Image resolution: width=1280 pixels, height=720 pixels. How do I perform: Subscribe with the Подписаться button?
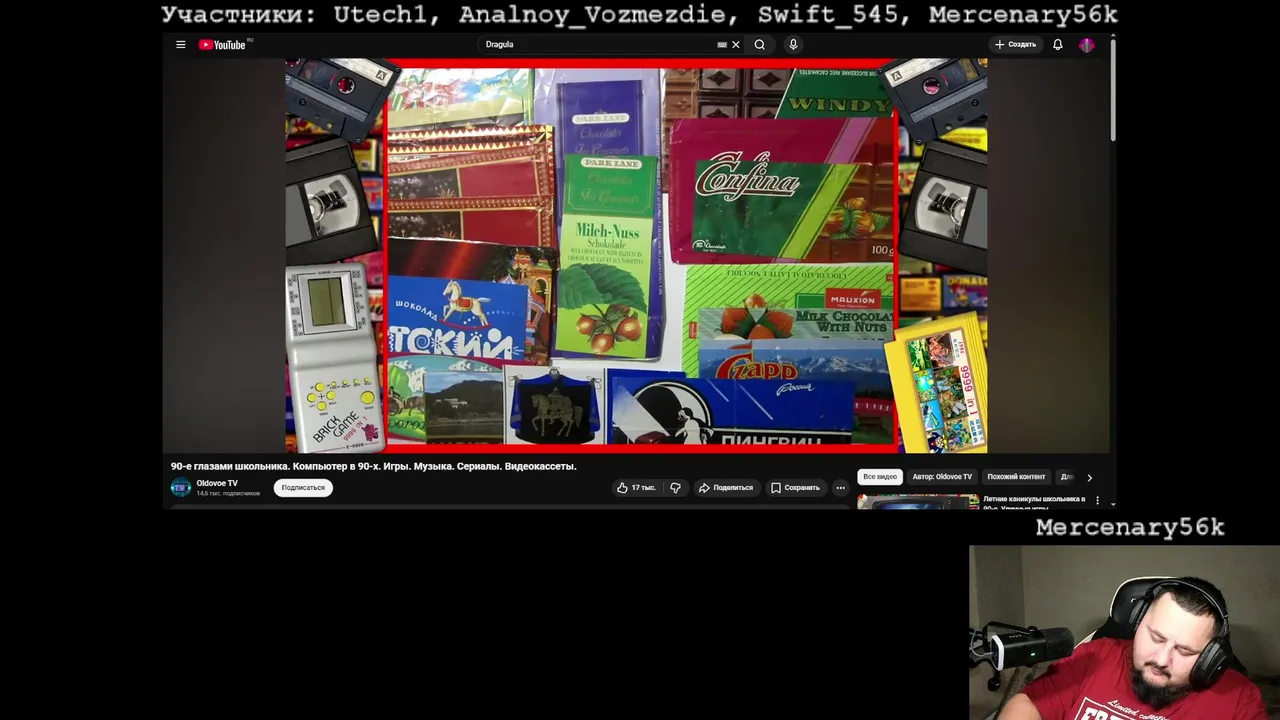(303, 488)
